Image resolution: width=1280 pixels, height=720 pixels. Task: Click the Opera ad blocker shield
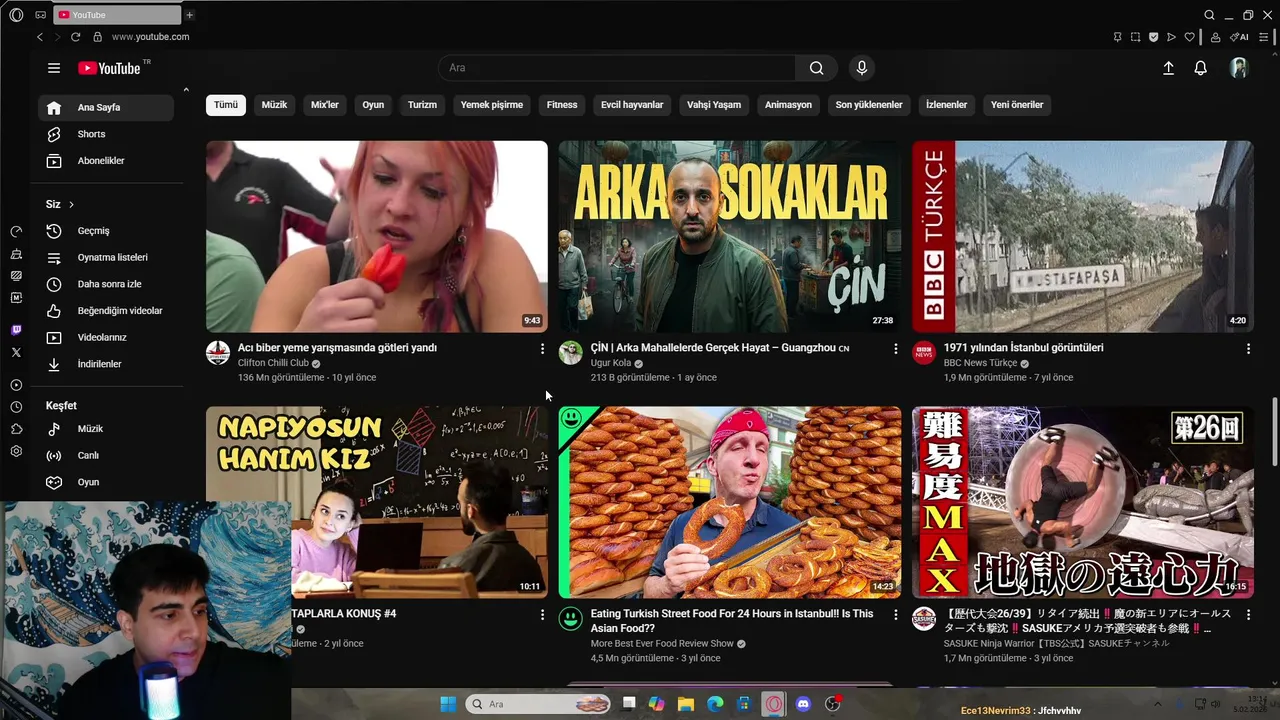click(x=1153, y=37)
